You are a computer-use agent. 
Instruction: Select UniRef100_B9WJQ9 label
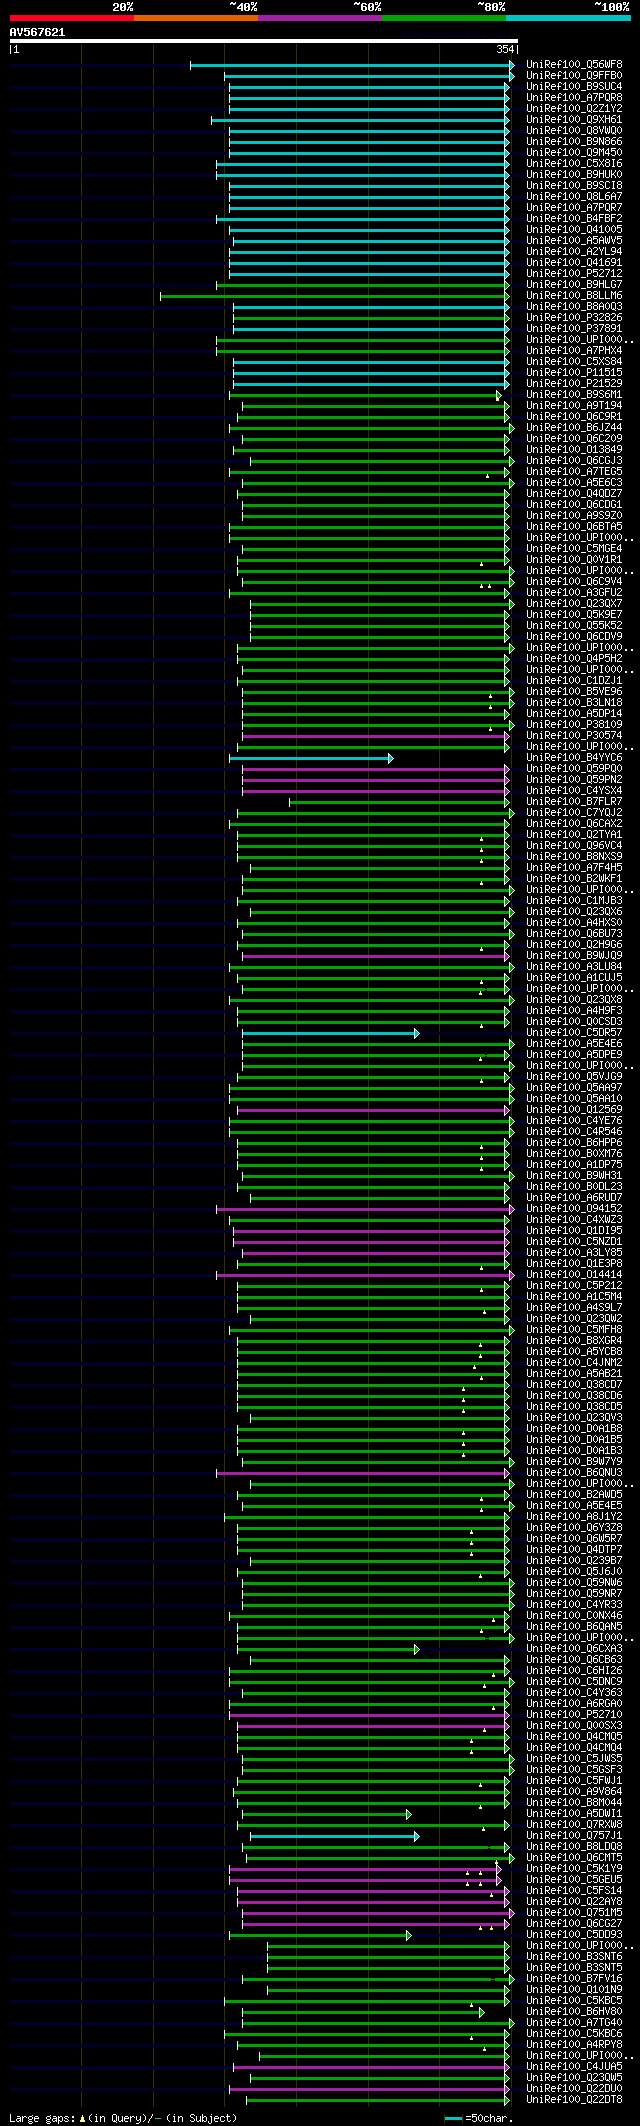click(574, 956)
